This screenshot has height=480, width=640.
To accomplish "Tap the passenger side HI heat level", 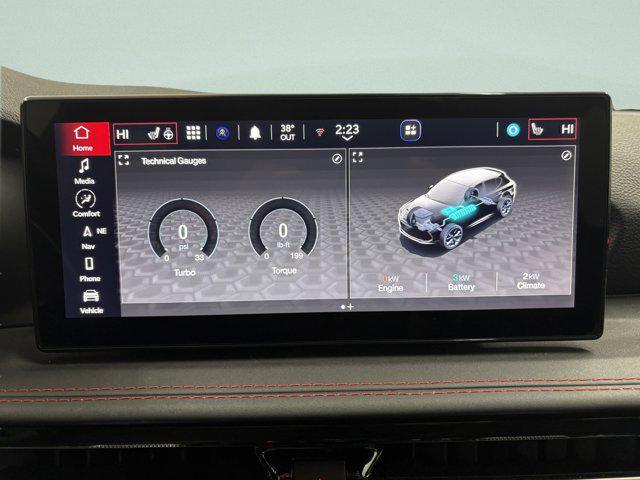I will pyautogui.click(x=567, y=129).
